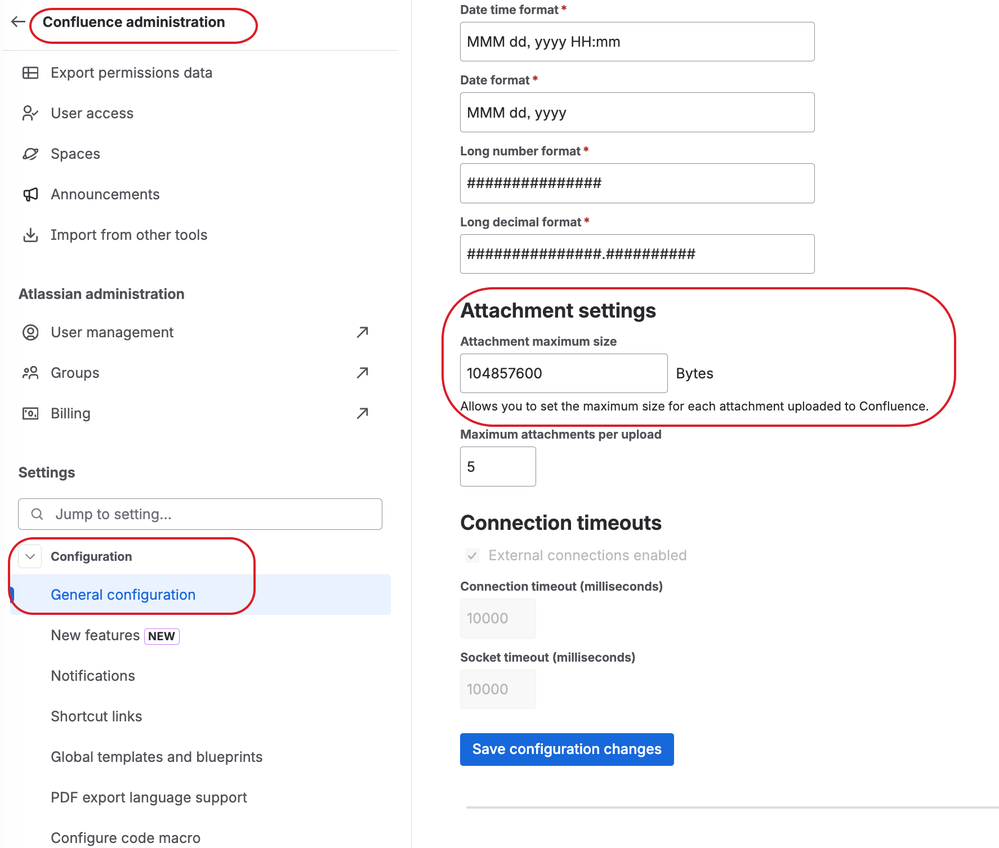The width and height of the screenshot is (999, 848).
Task: Open New features settings page
Action: (96, 636)
